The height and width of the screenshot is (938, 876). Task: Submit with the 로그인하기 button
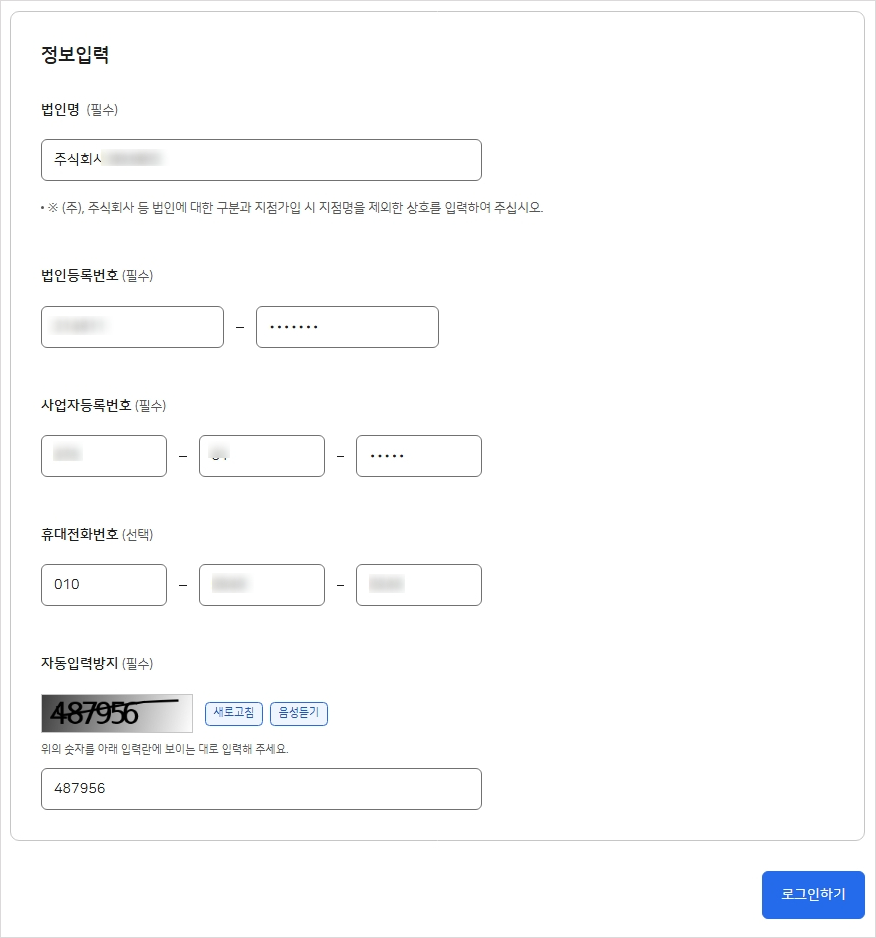coord(813,894)
